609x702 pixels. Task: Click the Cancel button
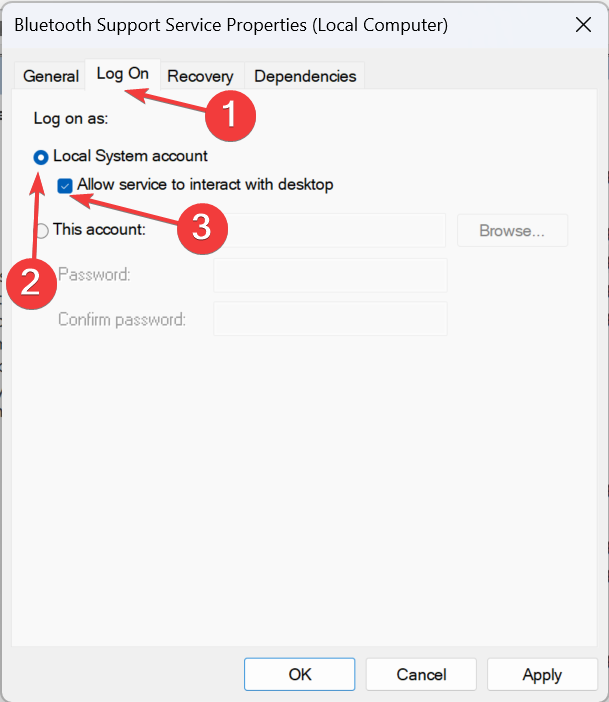tap(421, 674)
